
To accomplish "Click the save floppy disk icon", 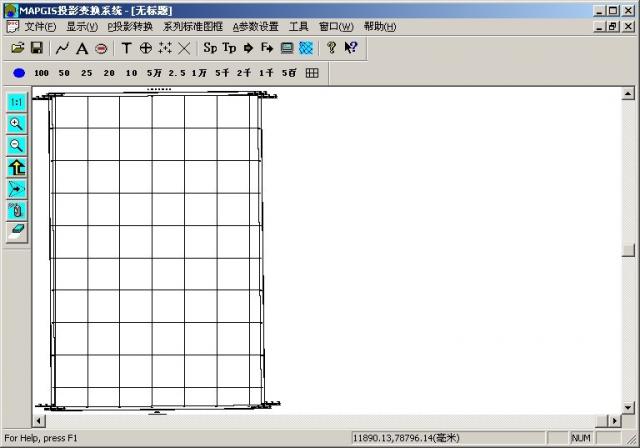I will (36, 48).
